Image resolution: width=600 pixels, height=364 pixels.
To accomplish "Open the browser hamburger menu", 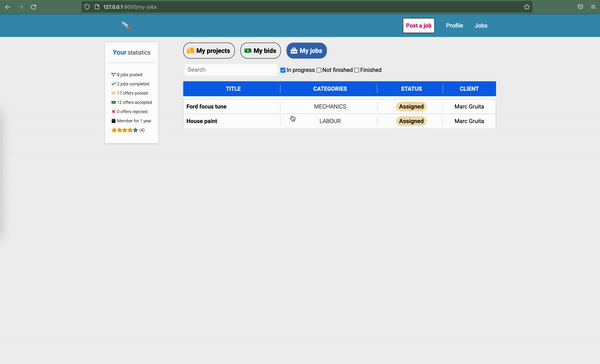I will [593, 7].
